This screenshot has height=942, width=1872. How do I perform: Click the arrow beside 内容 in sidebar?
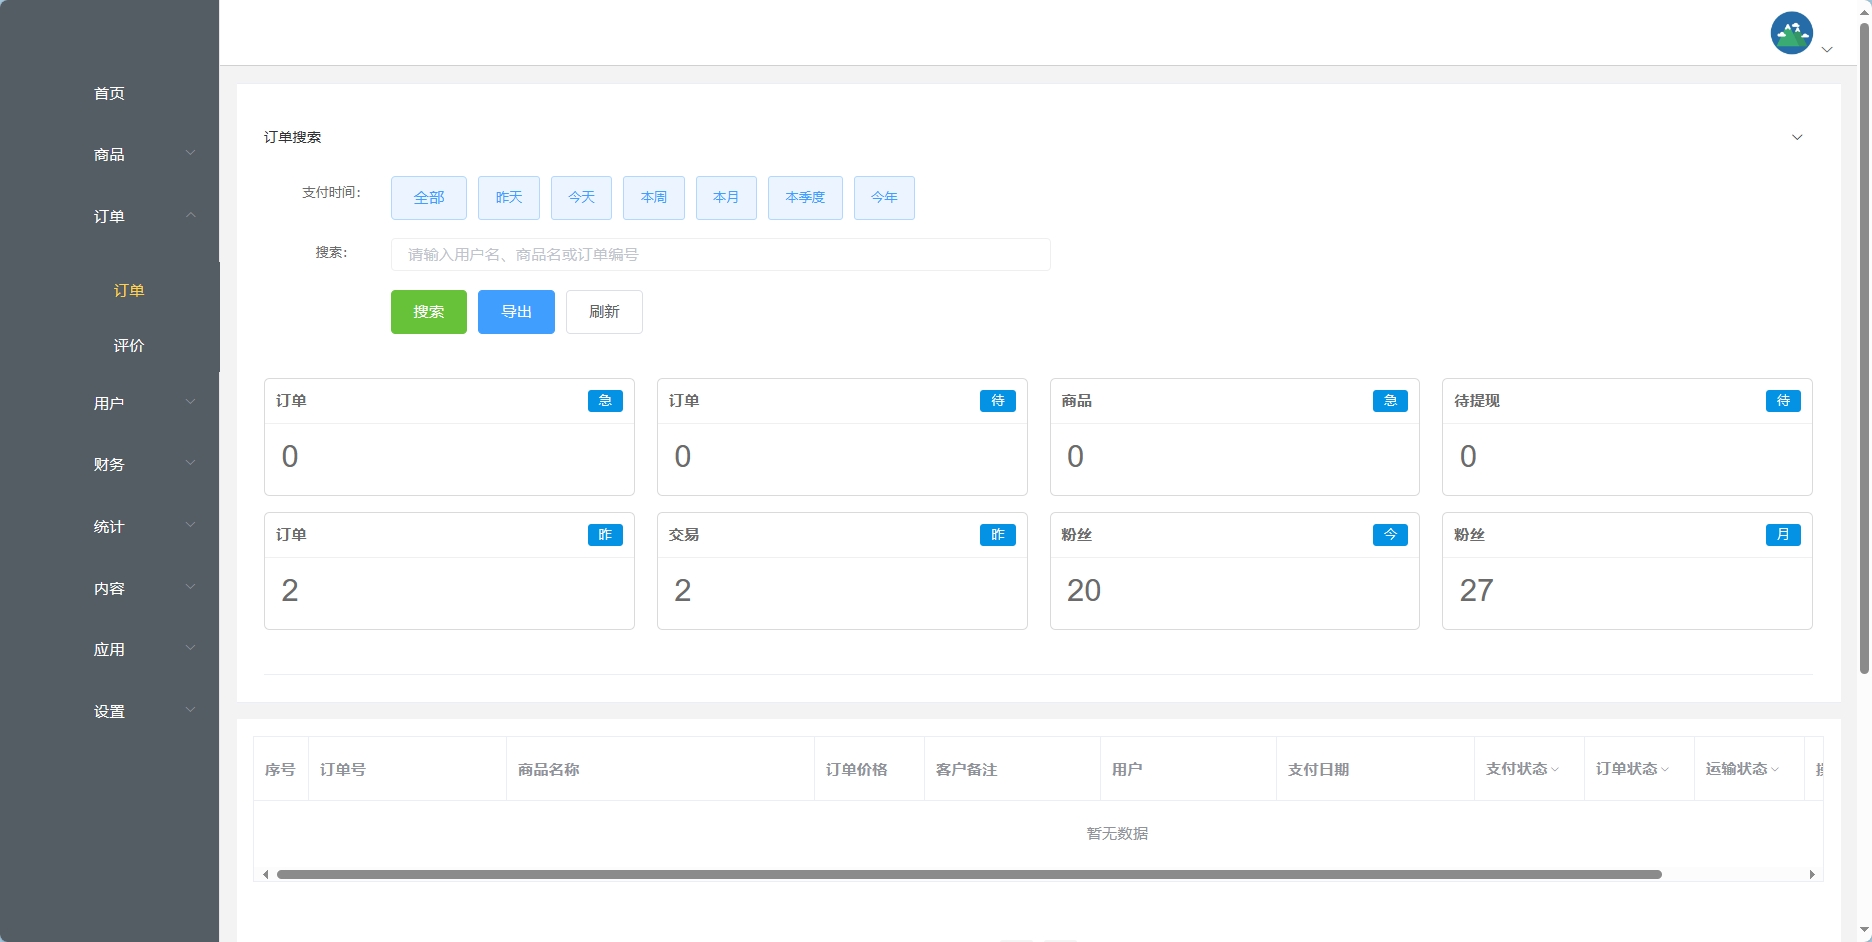coord(190,587)
